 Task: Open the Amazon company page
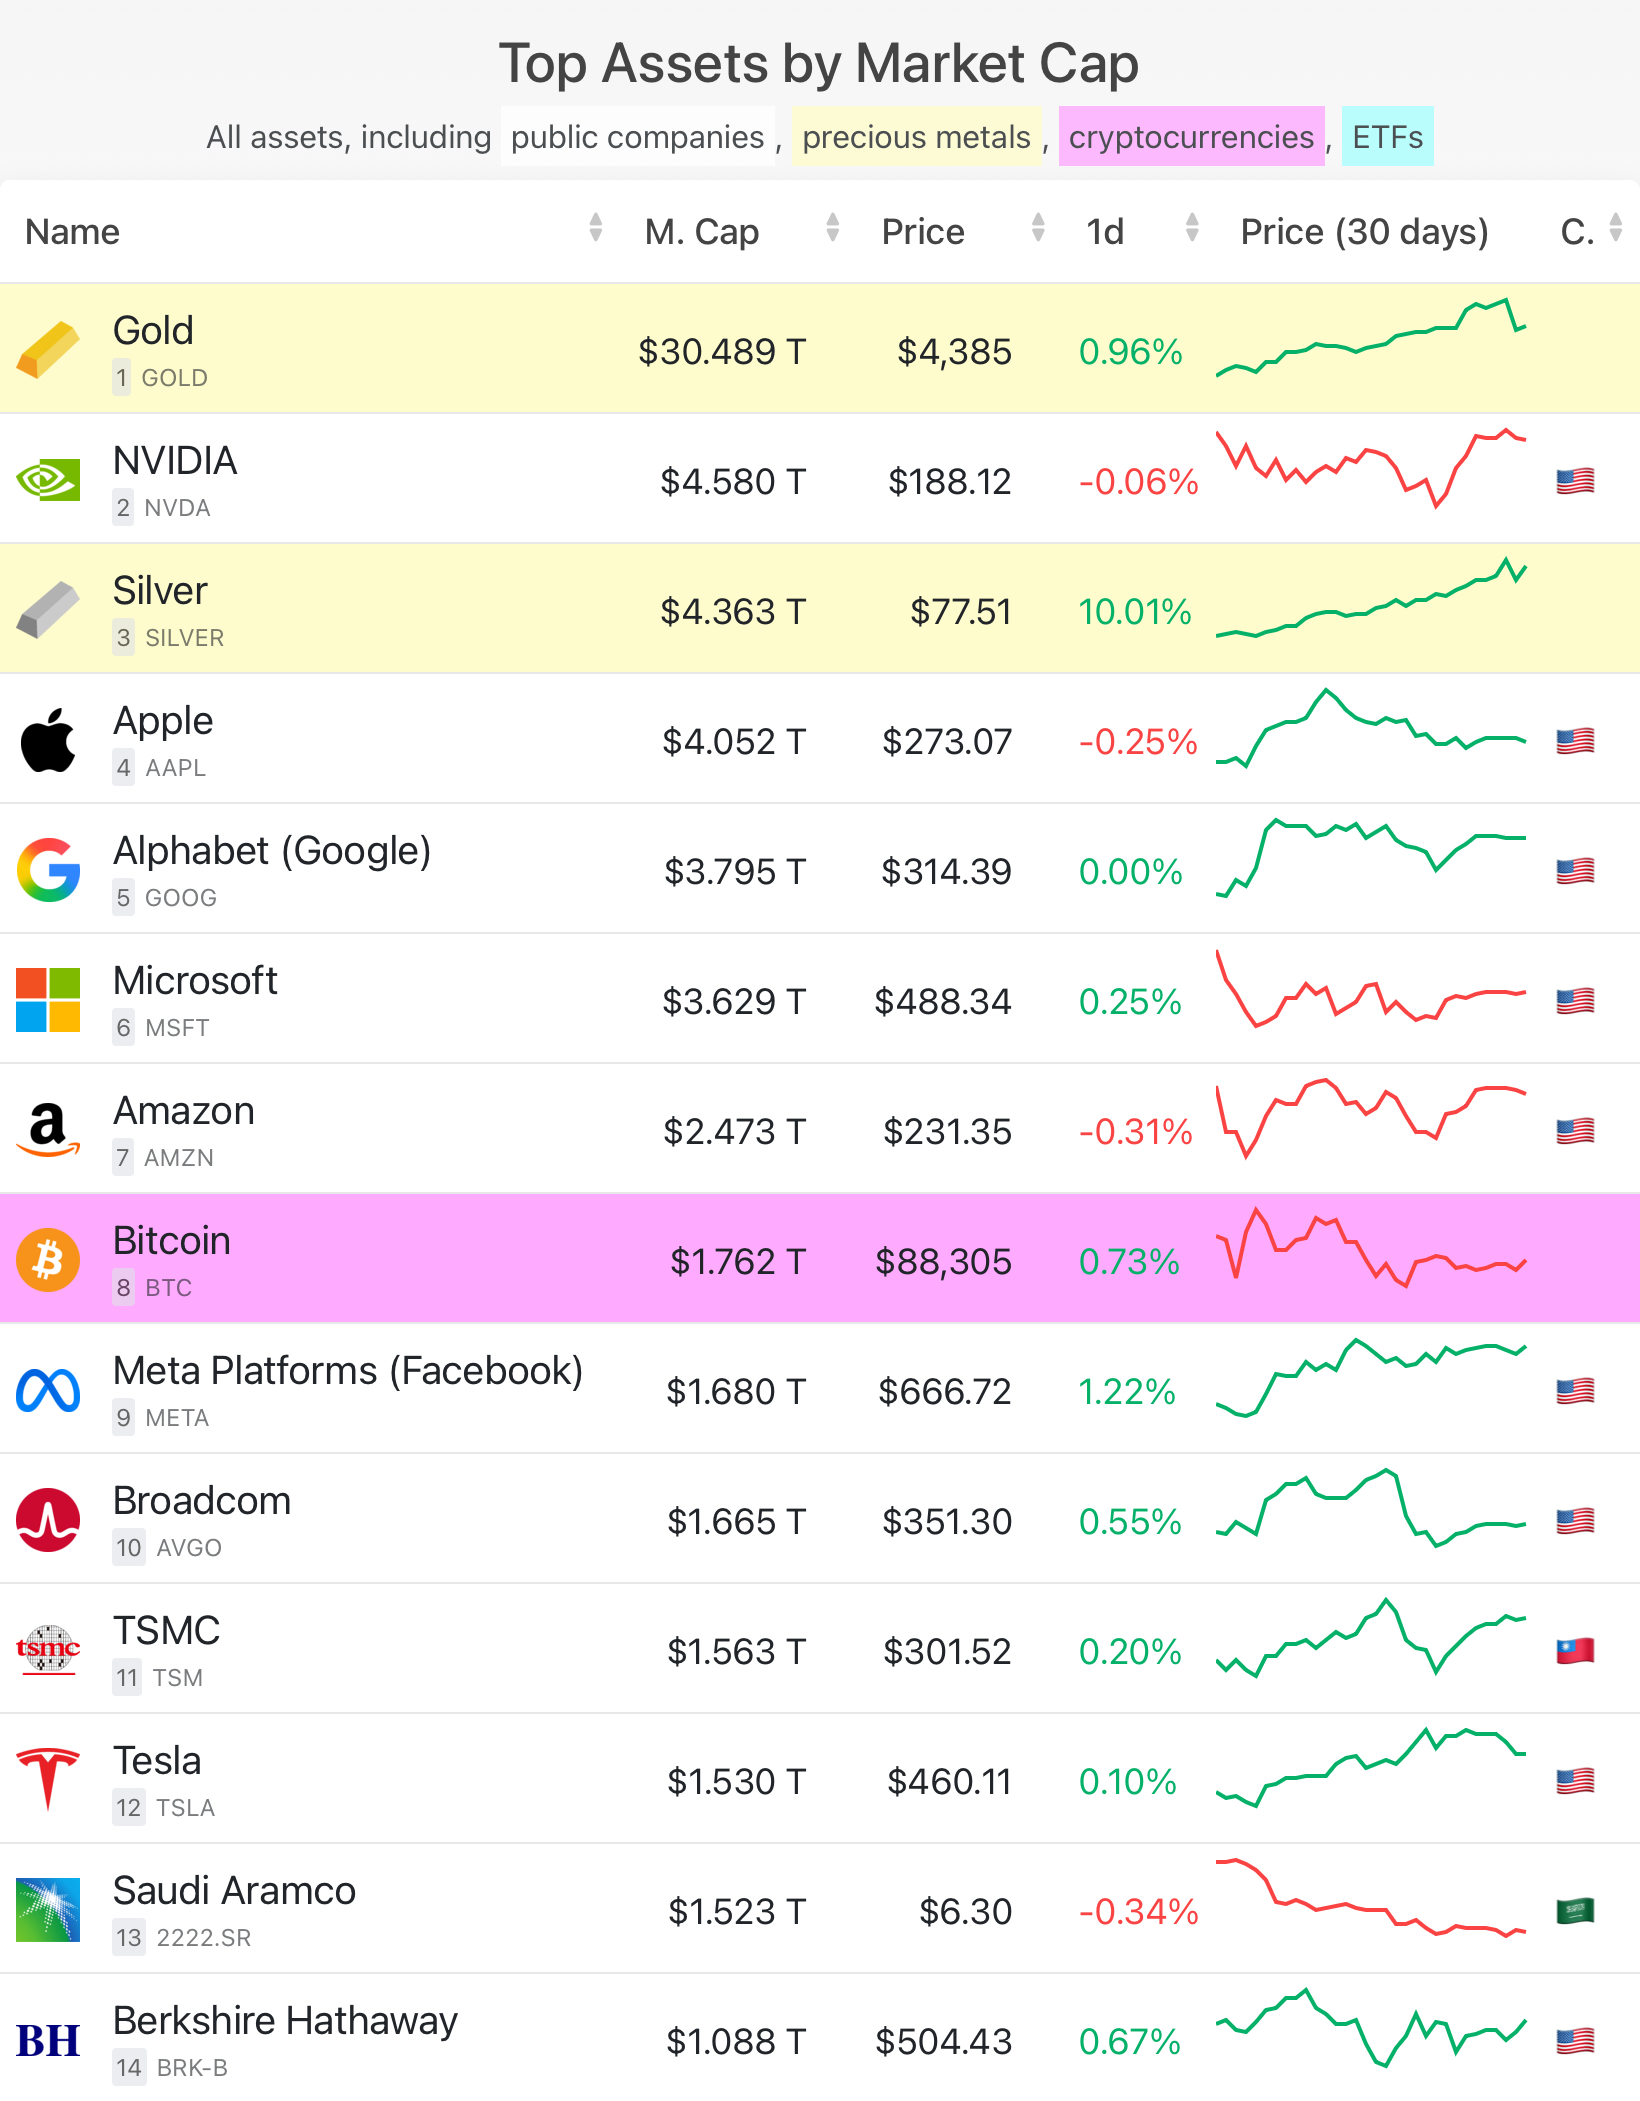point(184,1111)
